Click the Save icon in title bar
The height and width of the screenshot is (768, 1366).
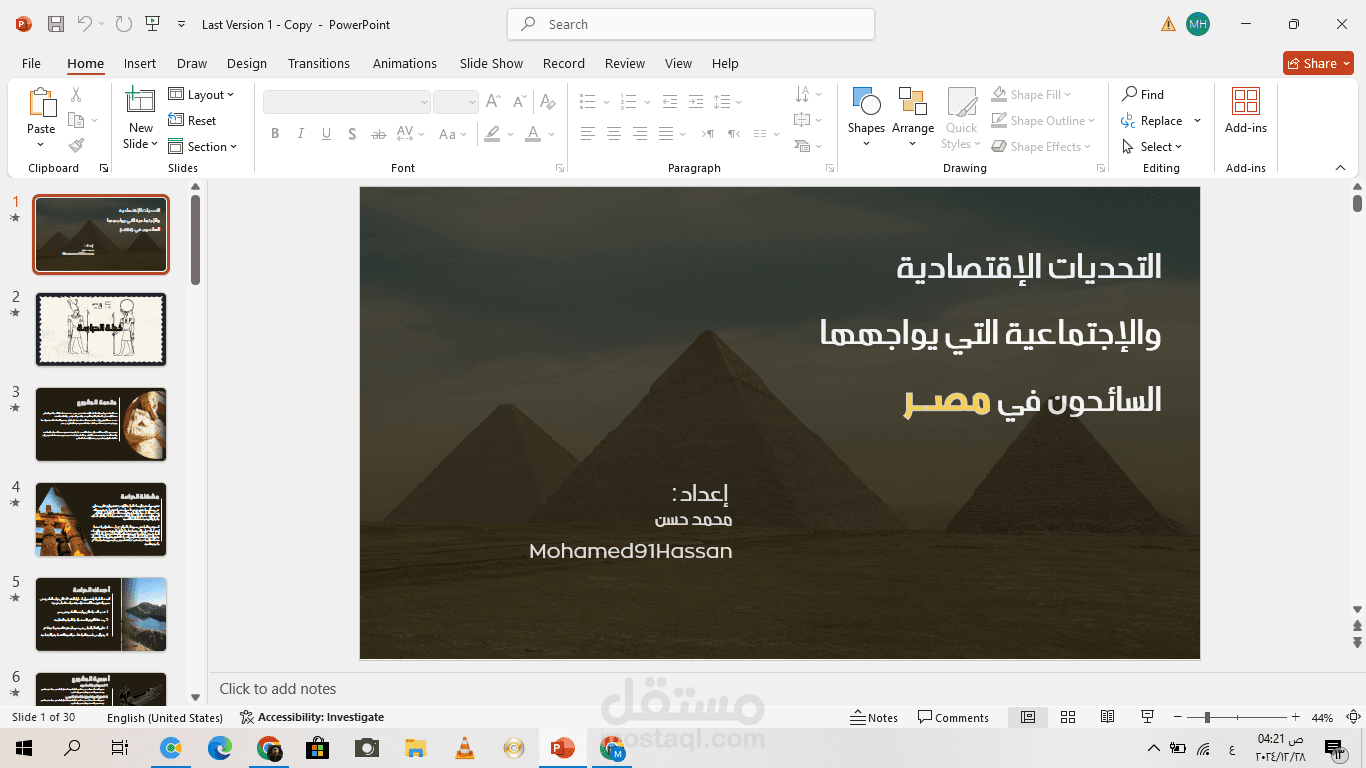(56, 24)
